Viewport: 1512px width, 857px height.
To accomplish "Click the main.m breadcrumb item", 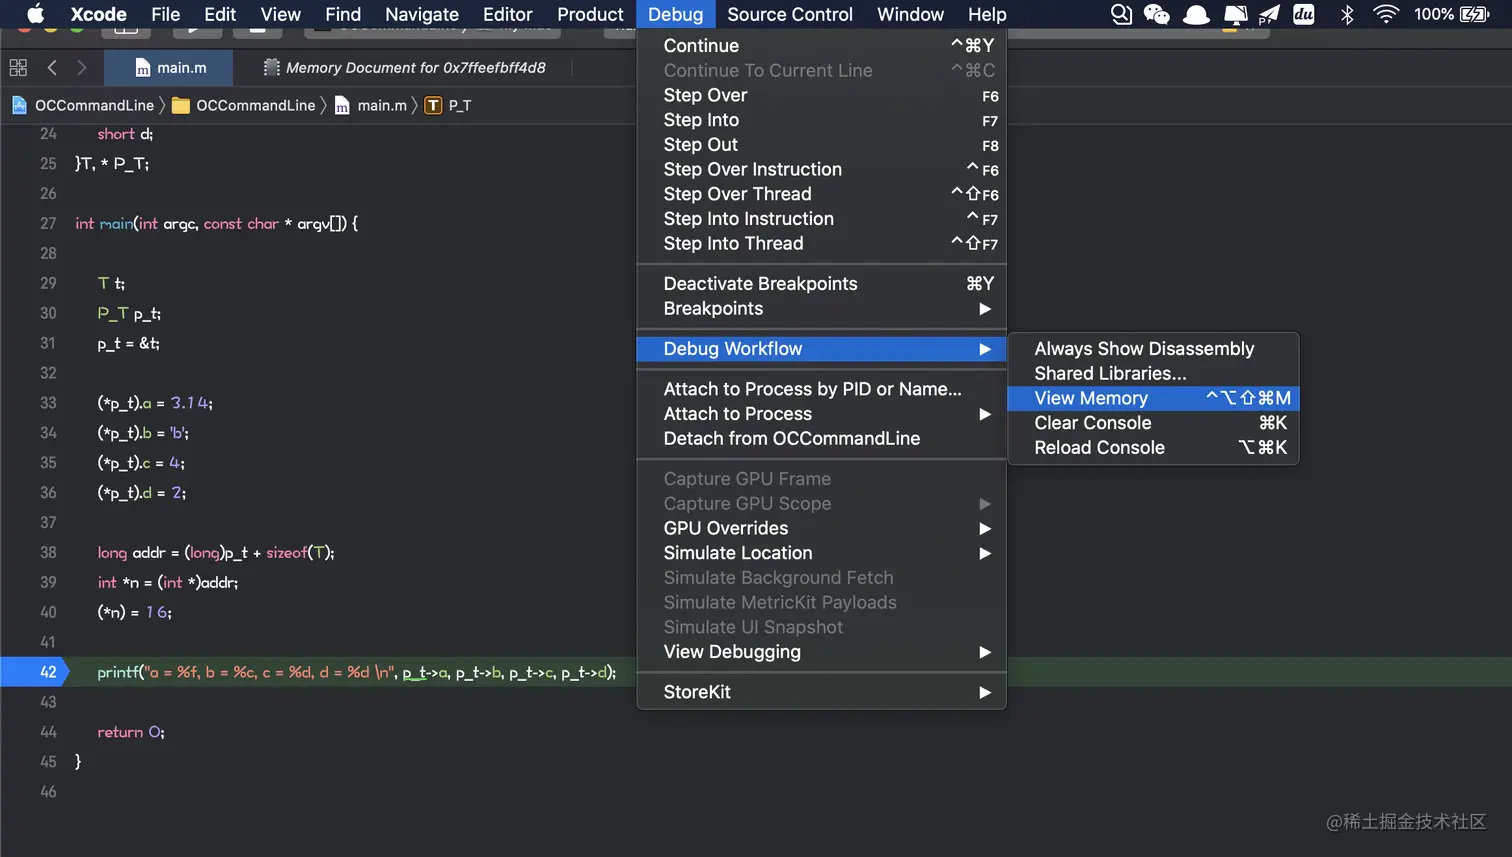I will (x=381, y=106).
